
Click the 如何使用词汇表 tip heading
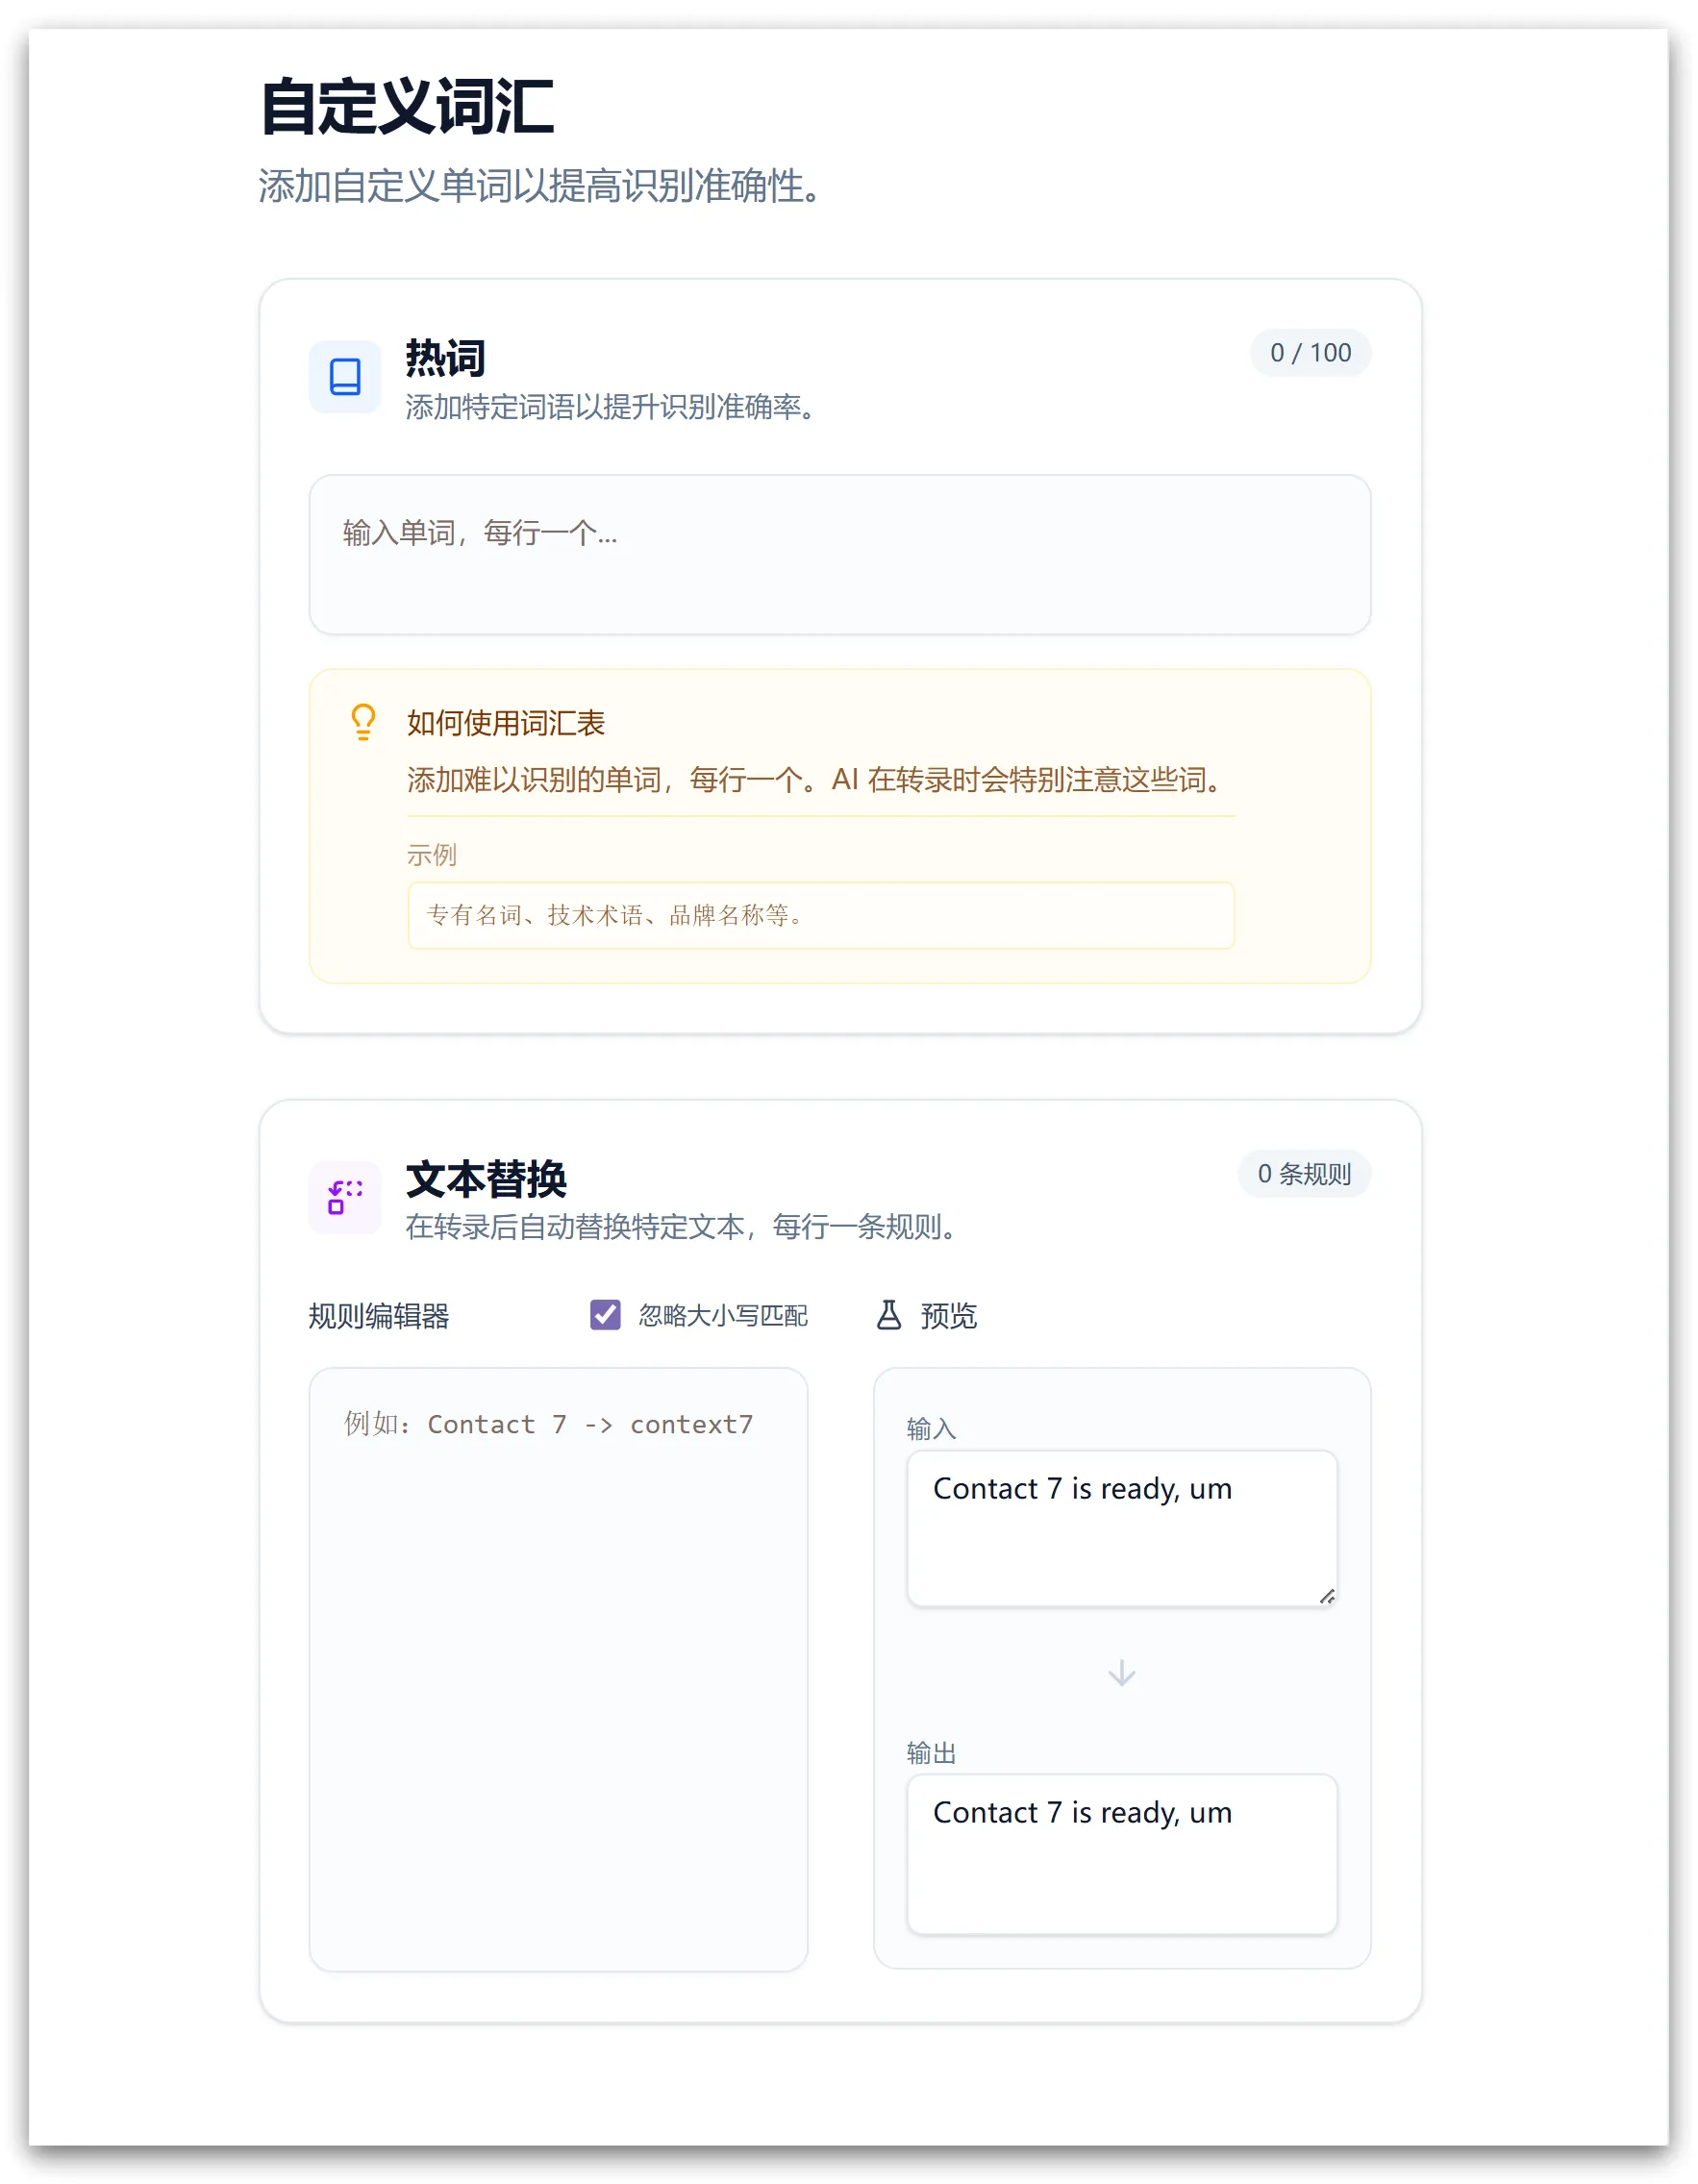point(506,723)
